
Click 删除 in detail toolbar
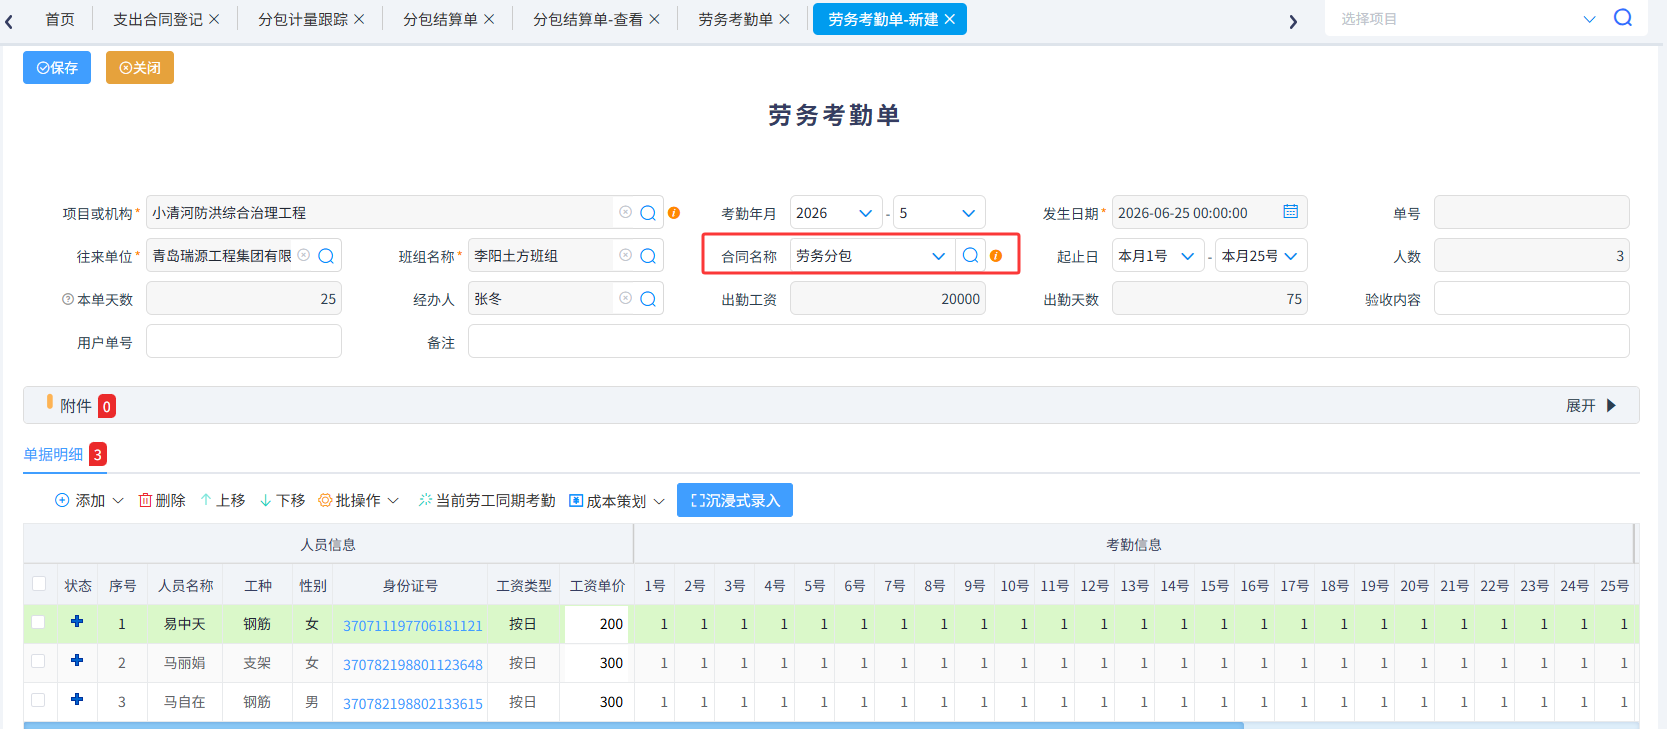[x=162, y=500]
